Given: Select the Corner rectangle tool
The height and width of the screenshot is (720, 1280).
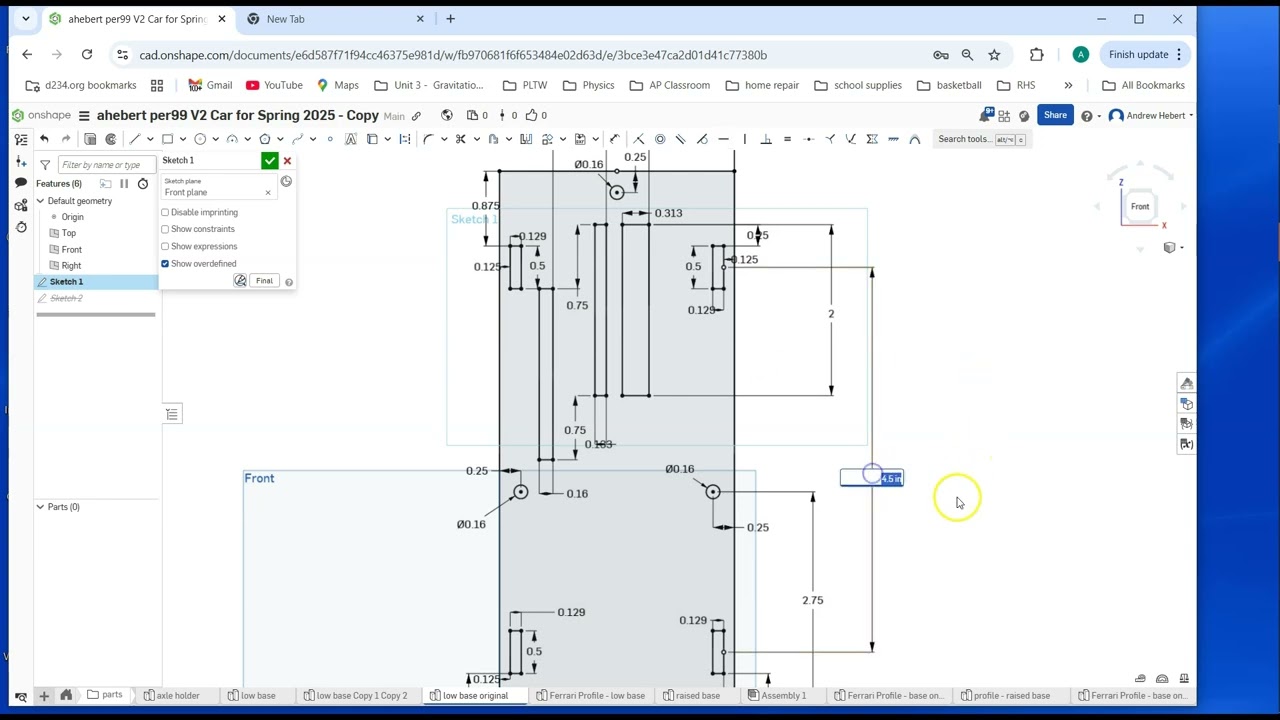Looking at the screenshot, I should point(167,139).
